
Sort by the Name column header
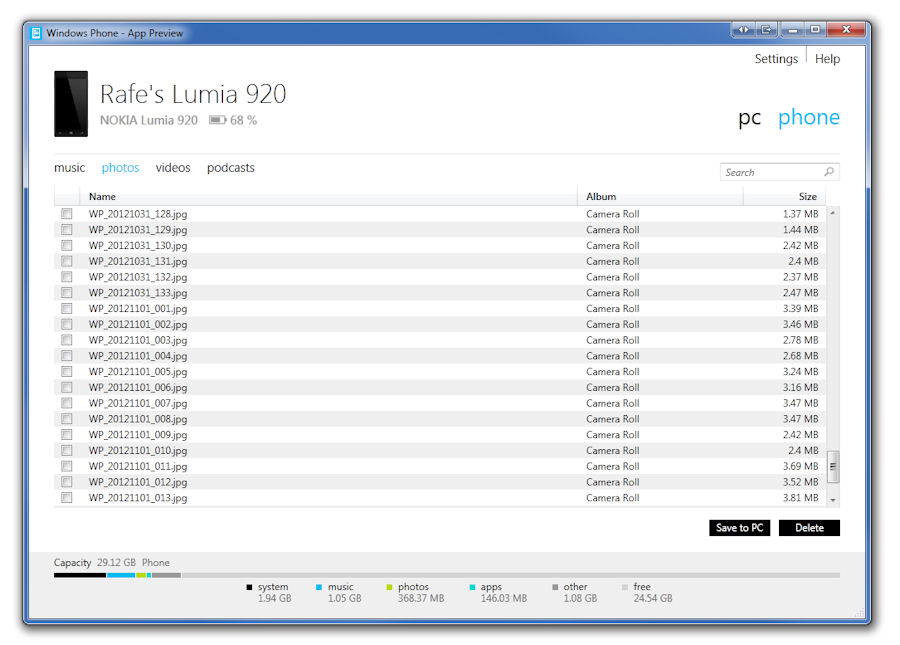tap(328, 196)
